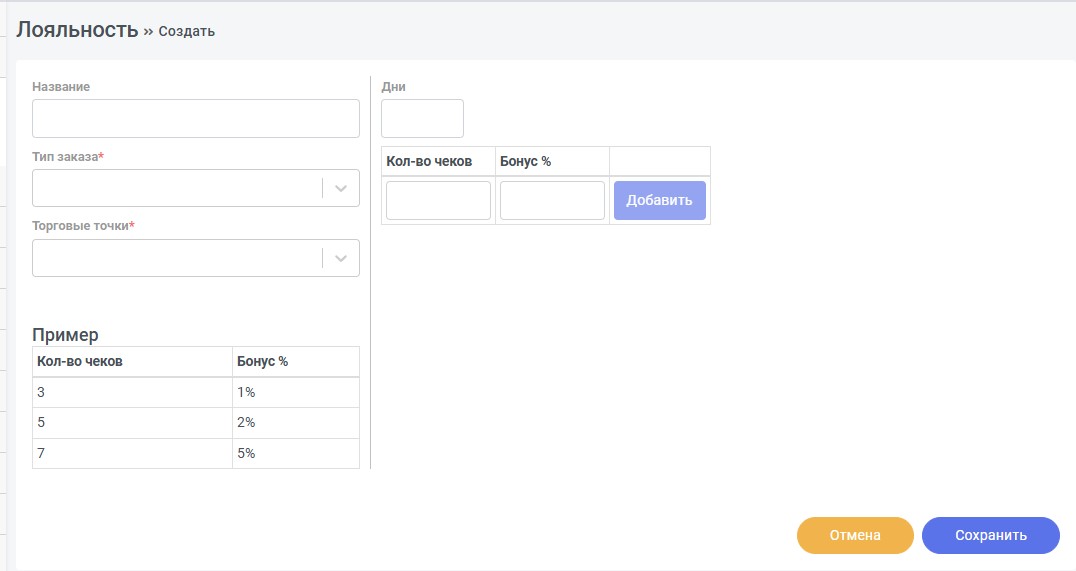This screenshot has height=571, width=1076.
Task: Select example cell showing 5%
Action: tap(296, 454)
